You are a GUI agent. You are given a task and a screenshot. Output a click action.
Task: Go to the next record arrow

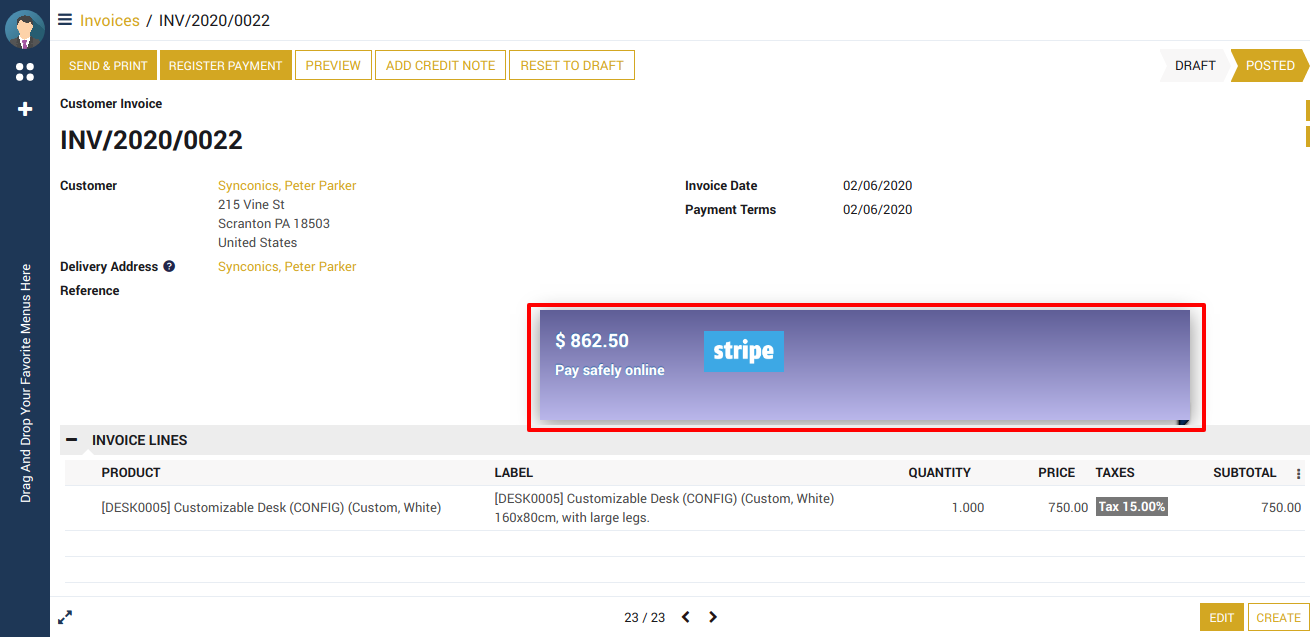point(713,617)
